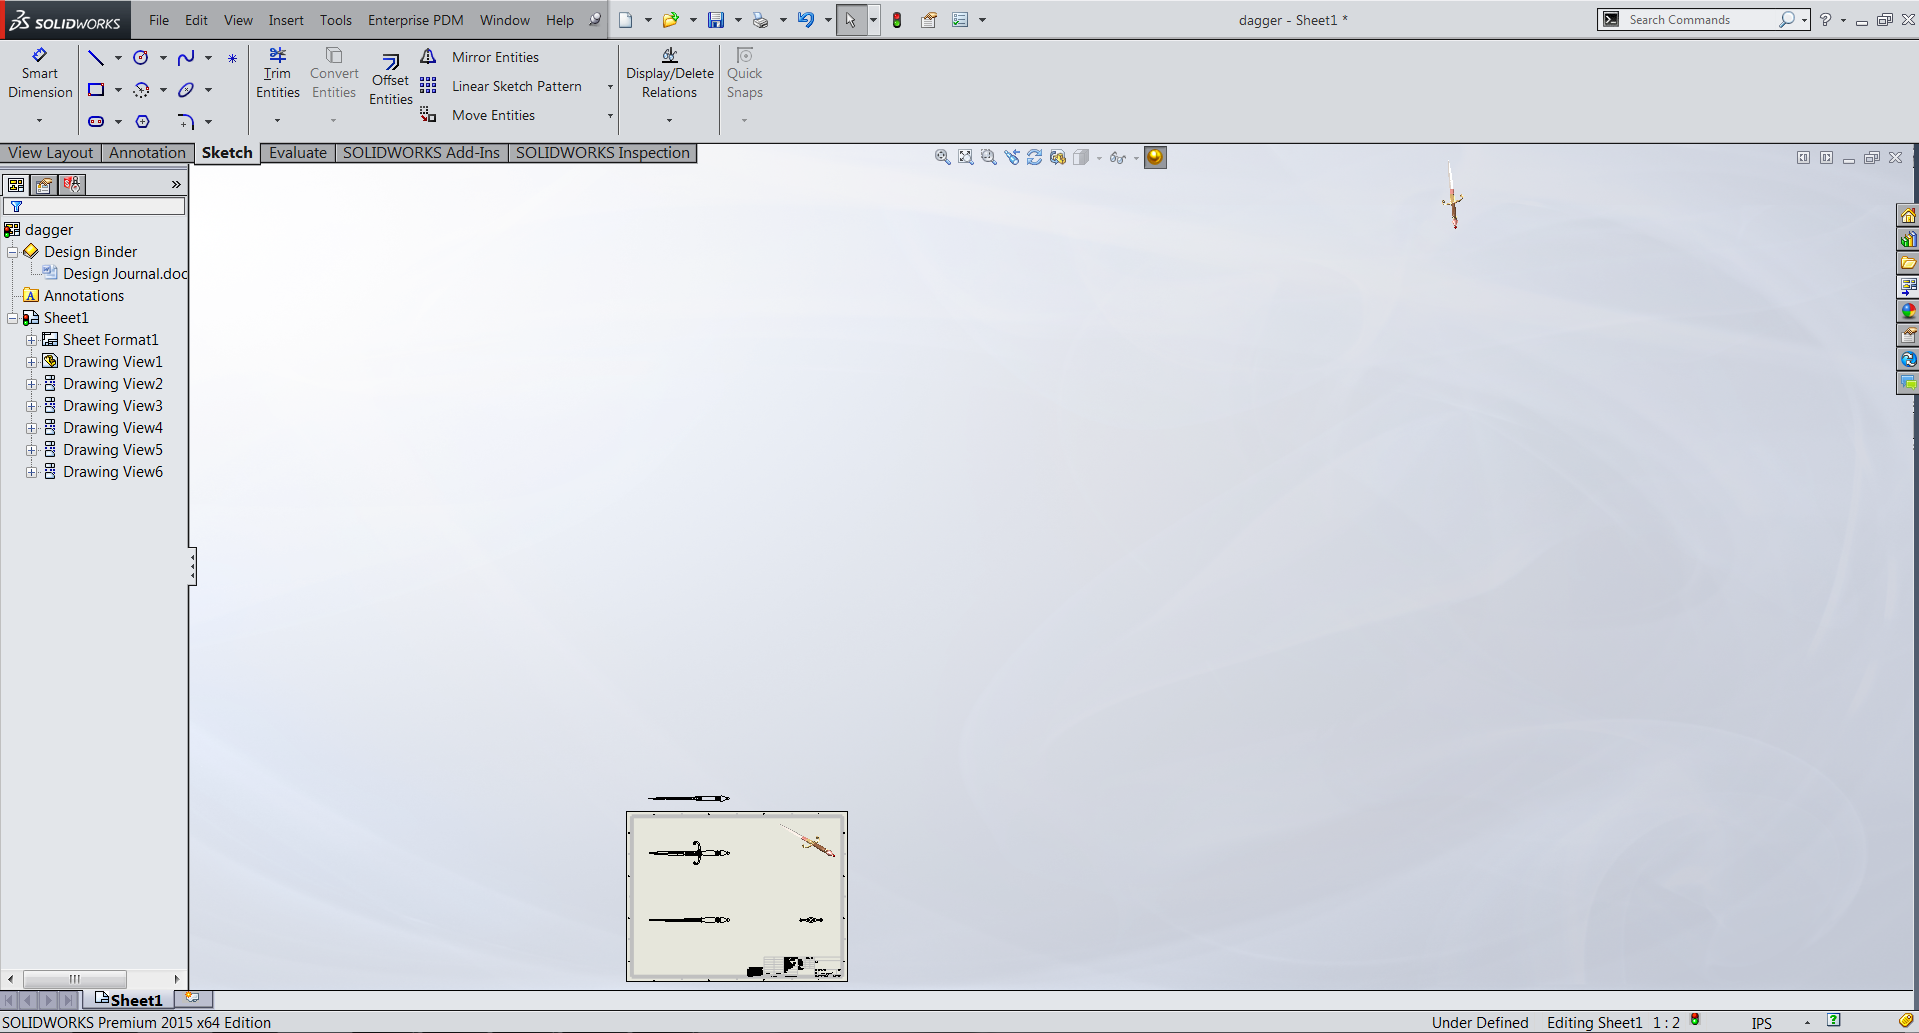Click the Undo icon

(x=806, y=20)
